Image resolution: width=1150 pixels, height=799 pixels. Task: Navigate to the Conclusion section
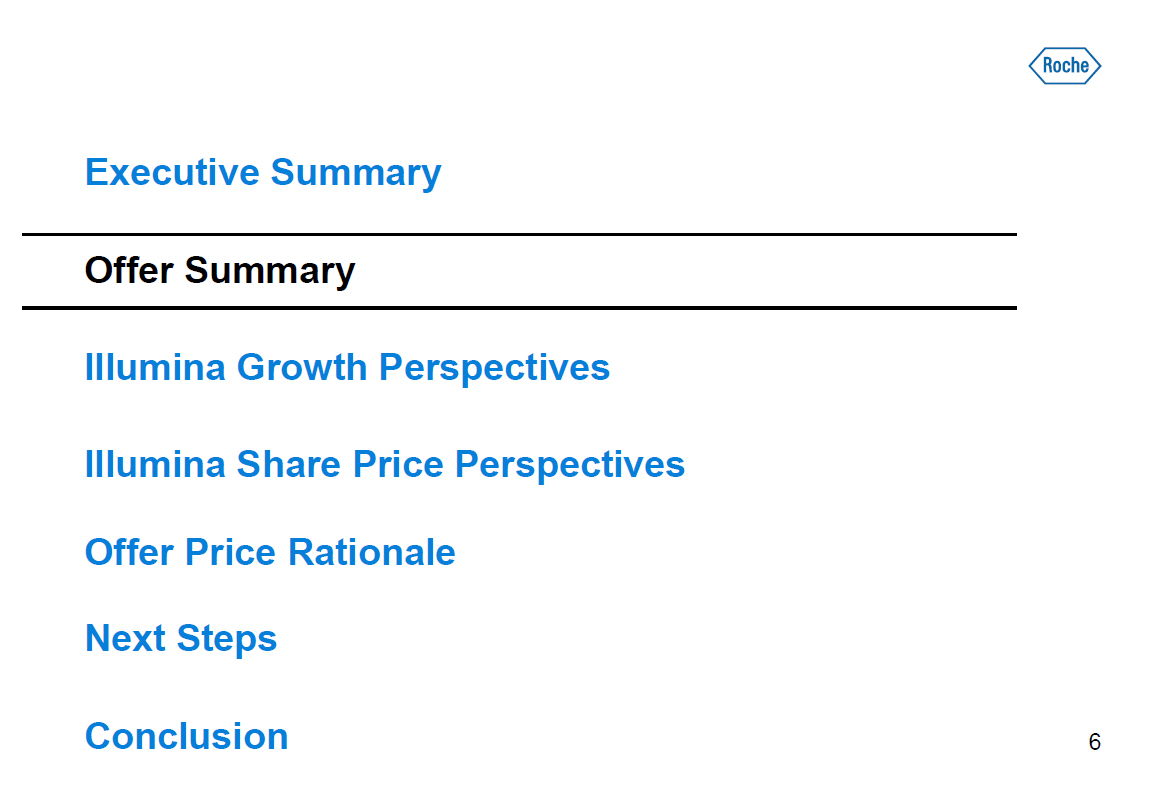tap(187, 736)
